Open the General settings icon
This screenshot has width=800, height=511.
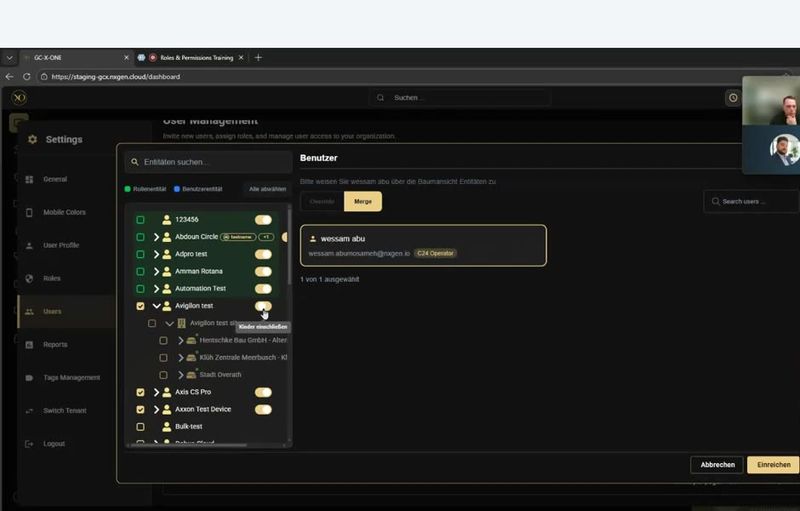coord(29,180)
